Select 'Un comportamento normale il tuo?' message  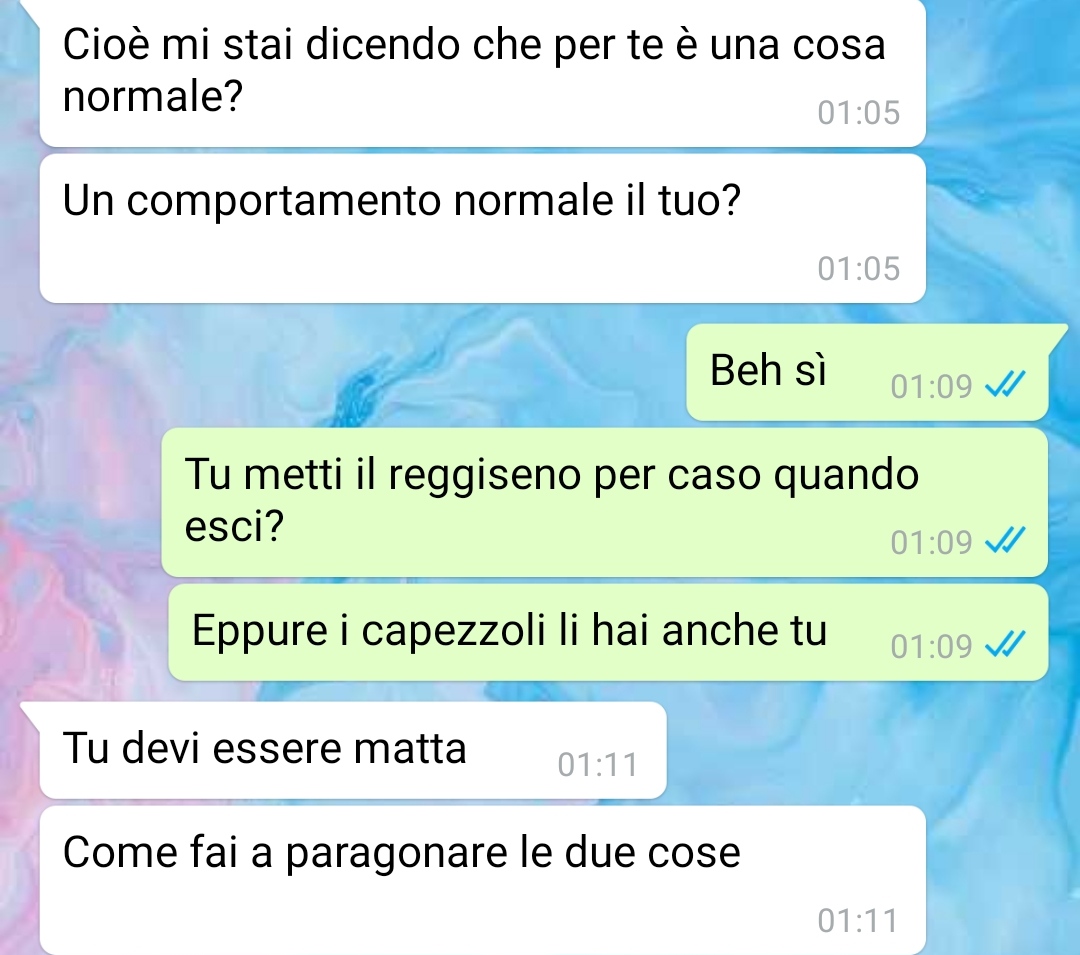[x=482, y=228]
